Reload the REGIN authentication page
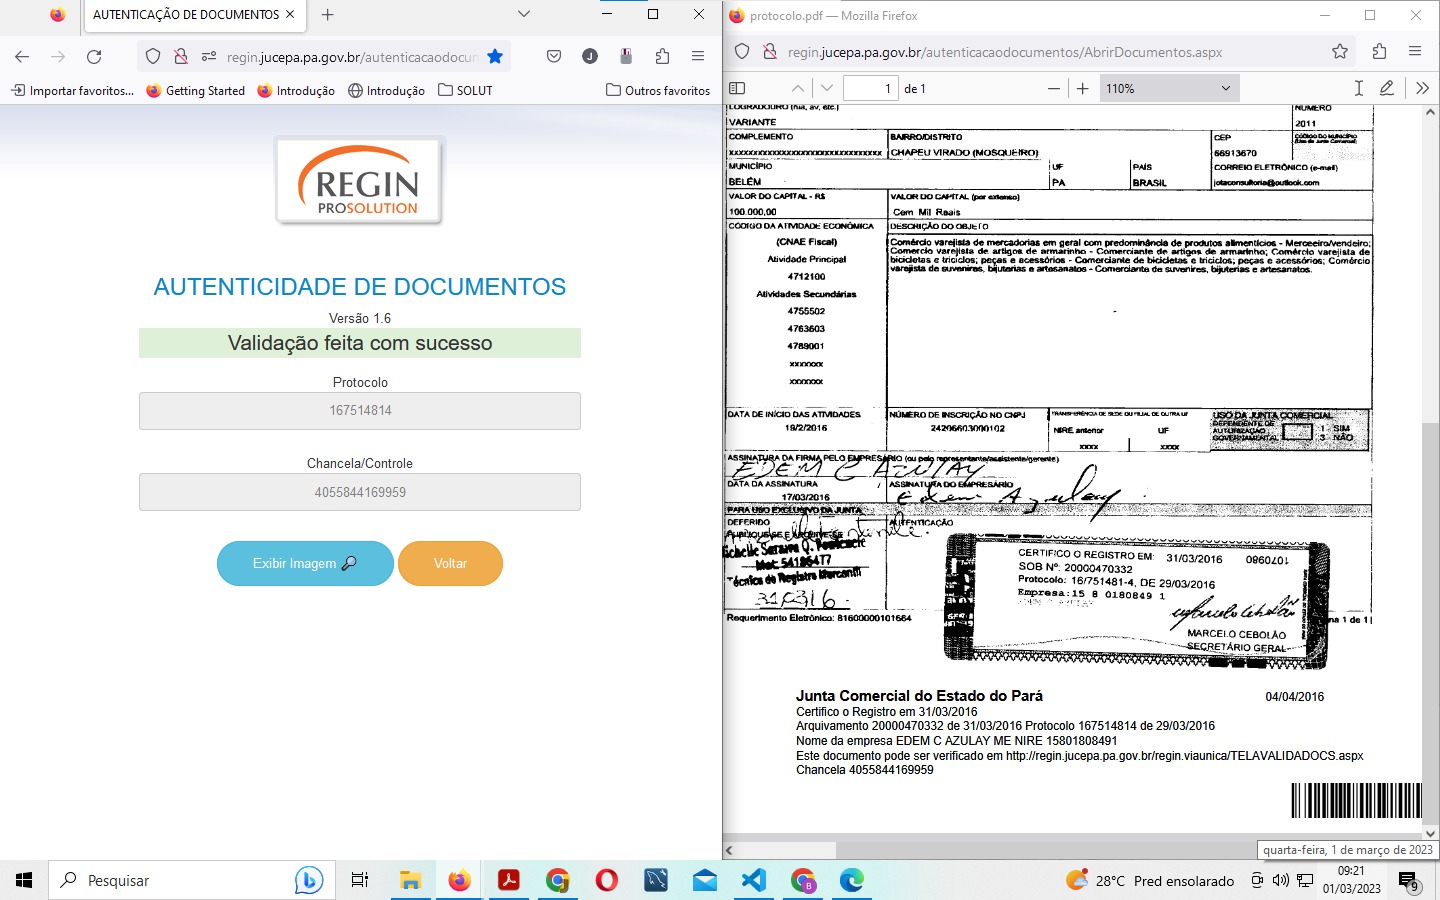 click(94, 57)
